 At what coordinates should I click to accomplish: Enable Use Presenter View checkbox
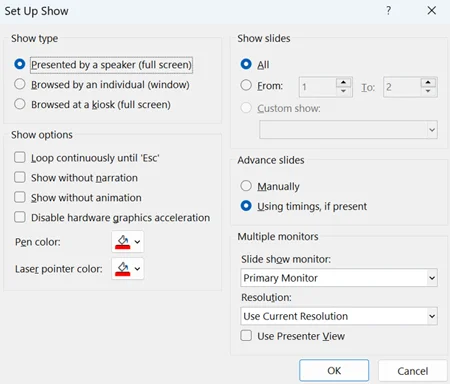(246, 335)
